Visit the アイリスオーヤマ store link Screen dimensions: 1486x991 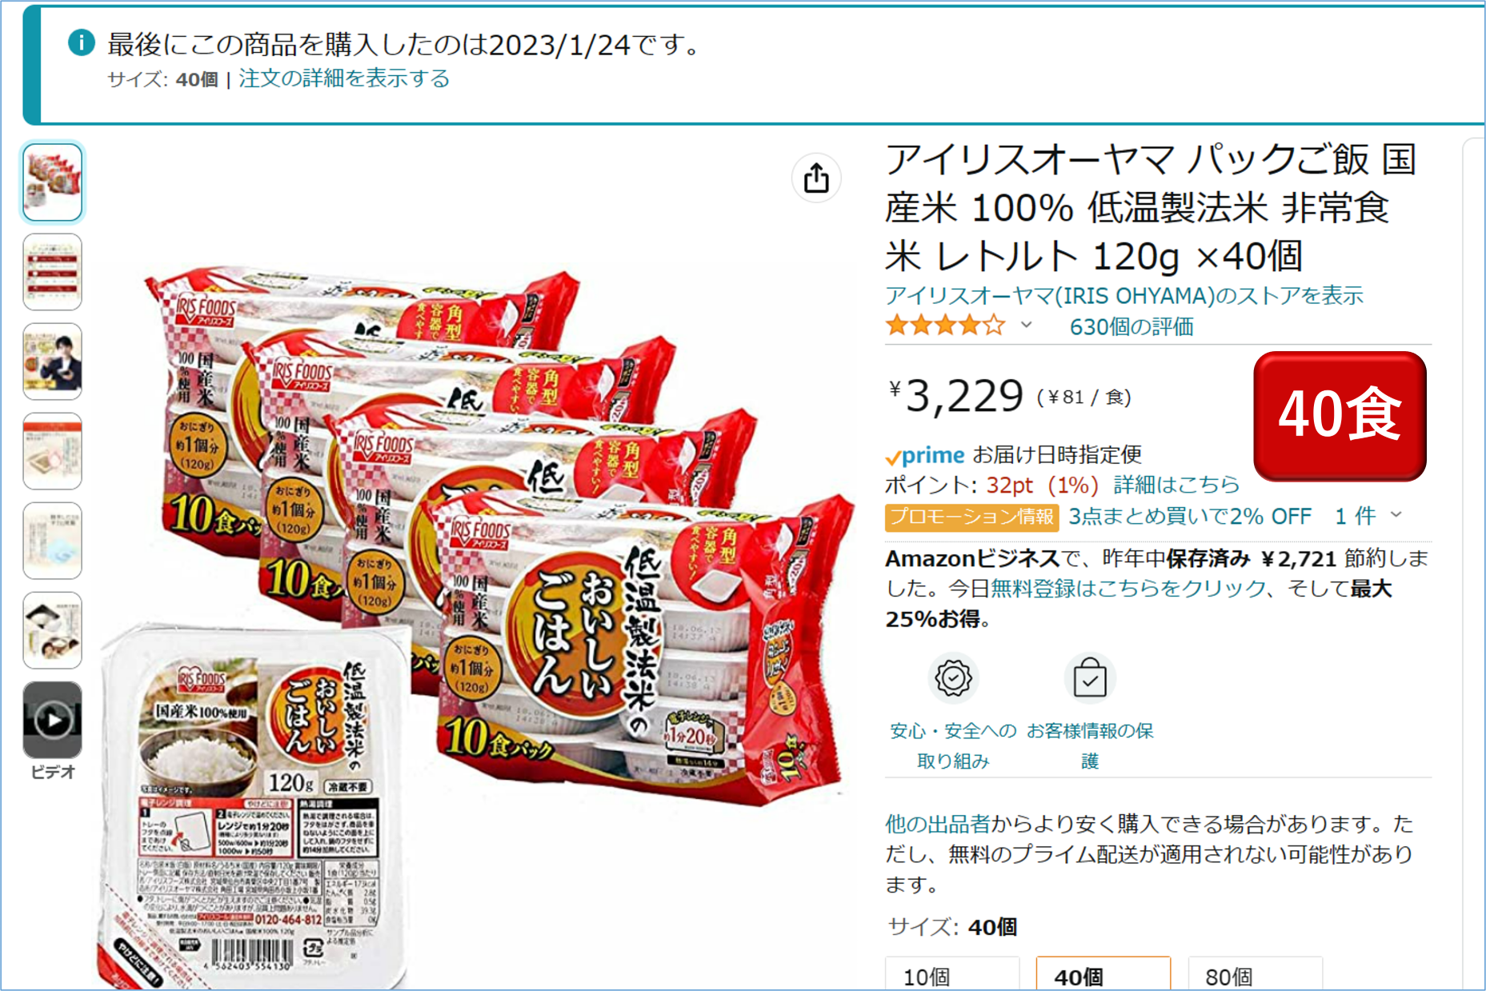[x=1124, y=295]
